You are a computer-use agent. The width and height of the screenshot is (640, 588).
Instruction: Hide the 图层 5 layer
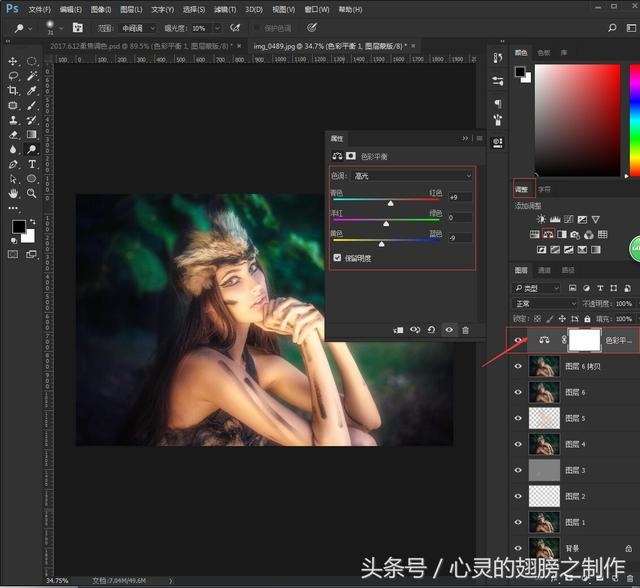(518, 418)
